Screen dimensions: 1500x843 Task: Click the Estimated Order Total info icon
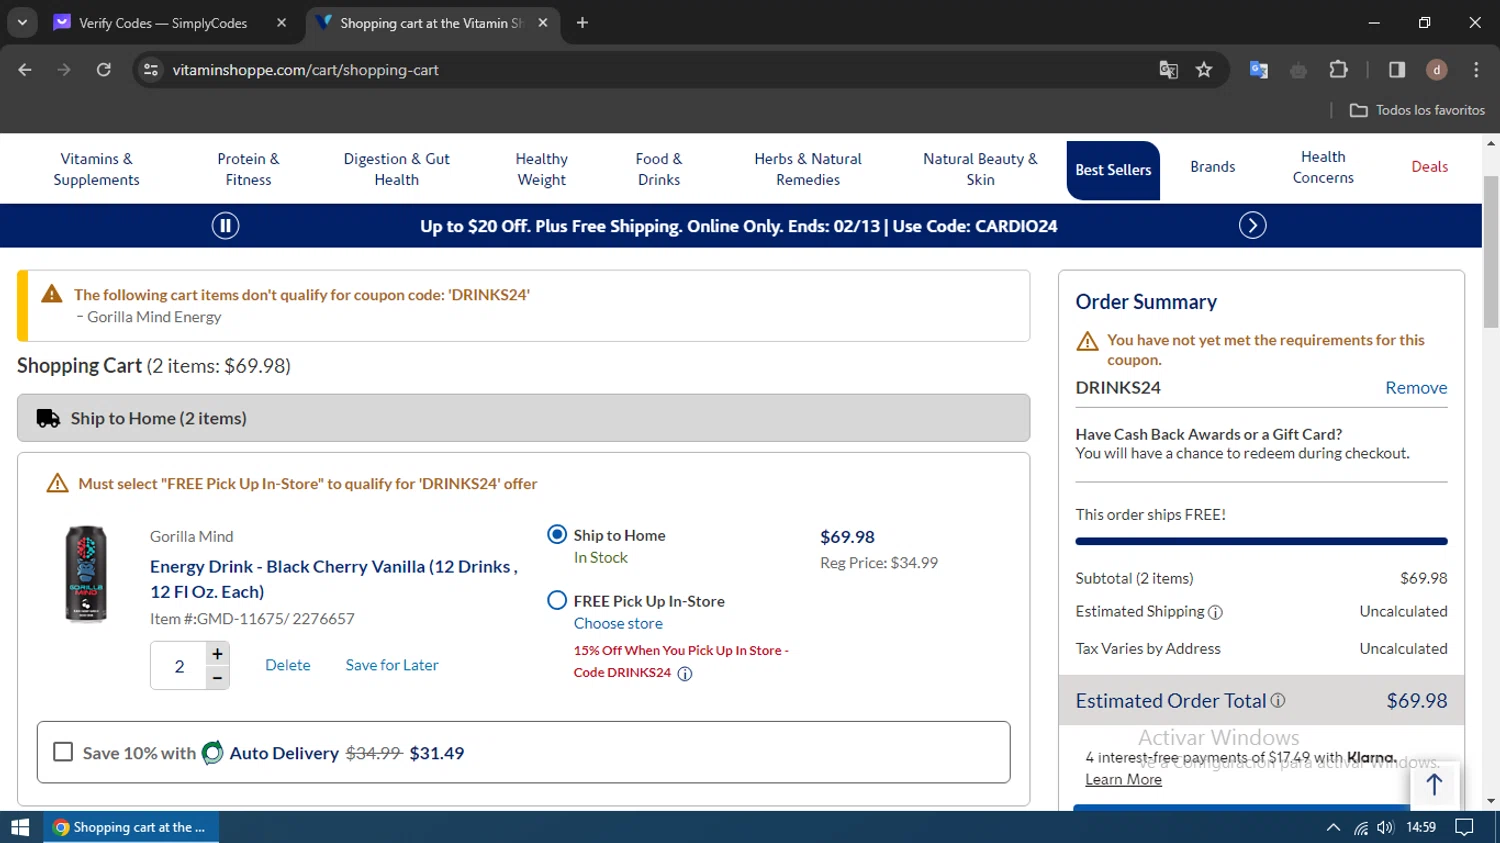[x=1278, y=701]
